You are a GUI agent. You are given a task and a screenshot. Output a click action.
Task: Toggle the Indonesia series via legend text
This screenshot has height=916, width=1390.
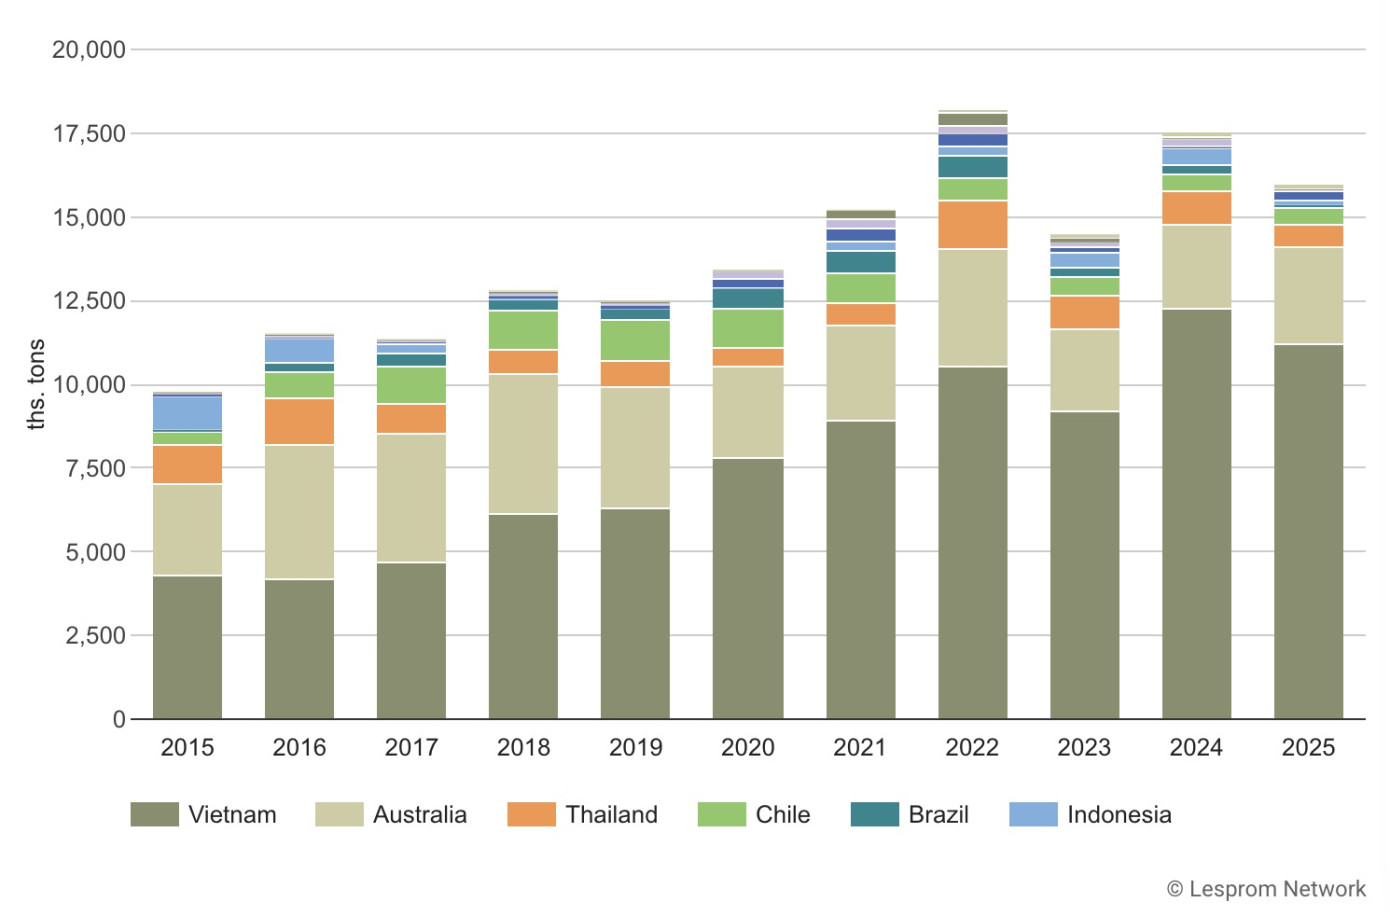[x=1119, y=814]
